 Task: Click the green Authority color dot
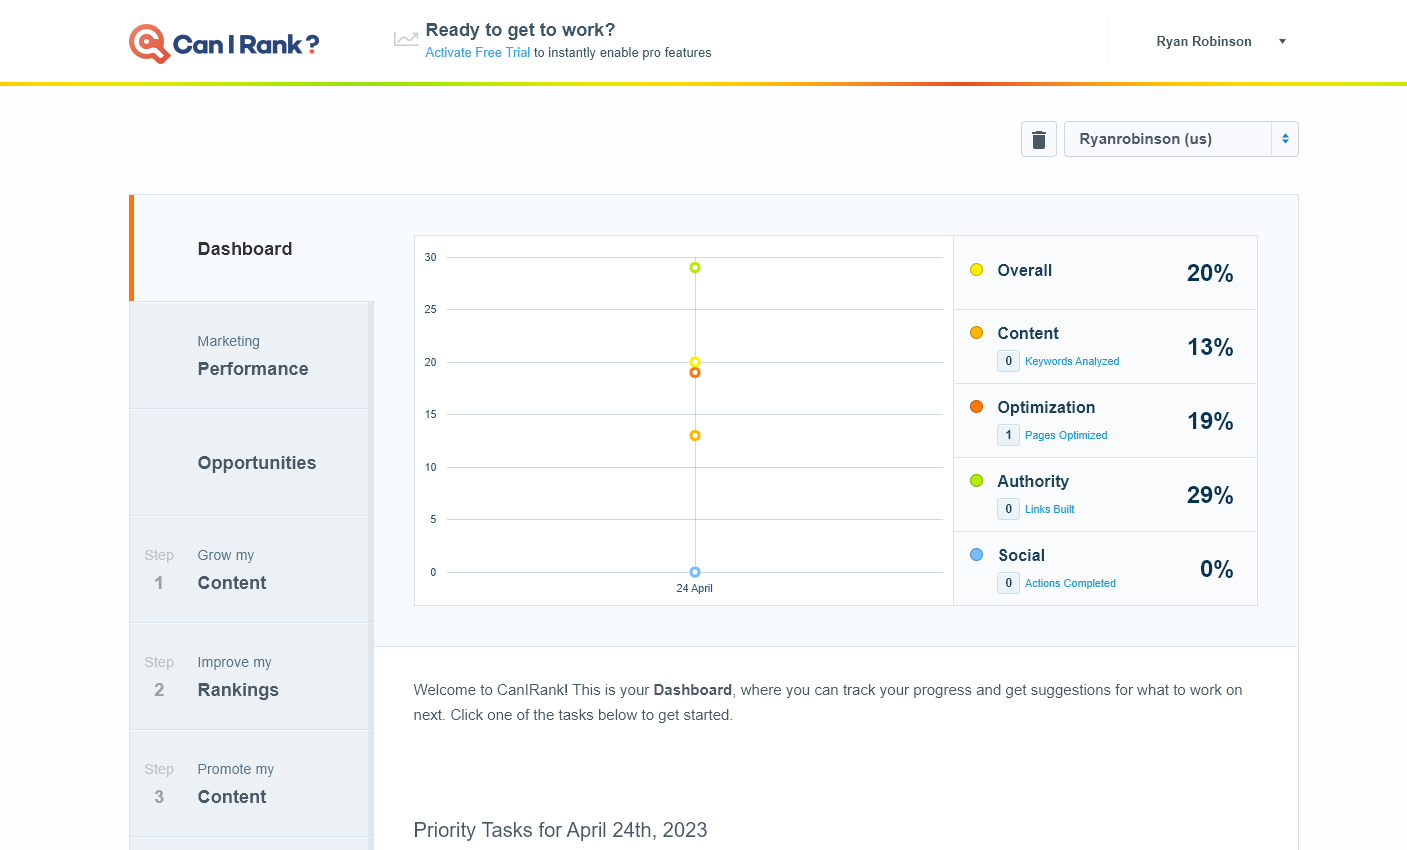(x=976, y=480)
